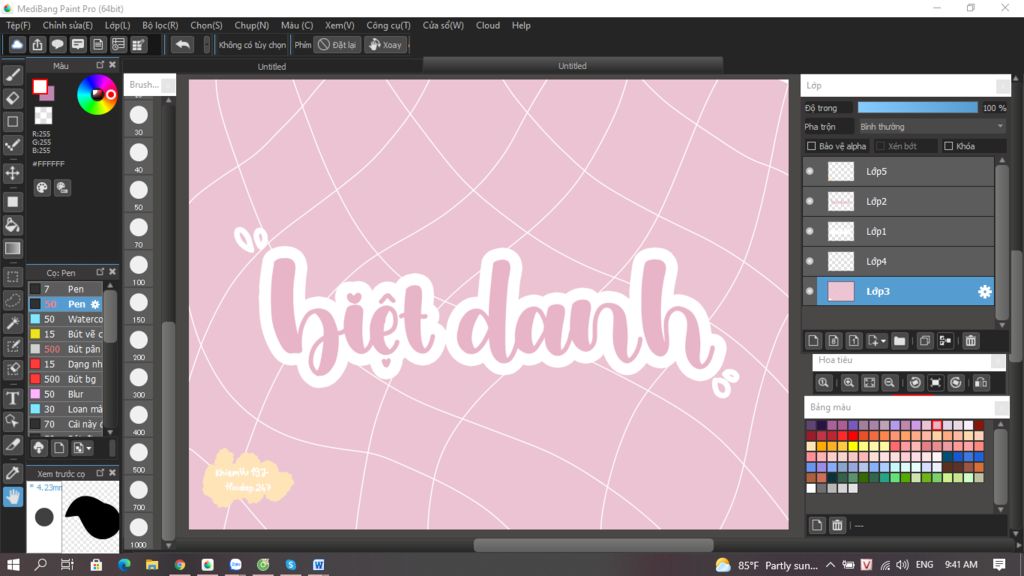Open the settings gear on the 50 Pen brush
The height and width of the screenshot is (576, 1024).
point(95,304)
